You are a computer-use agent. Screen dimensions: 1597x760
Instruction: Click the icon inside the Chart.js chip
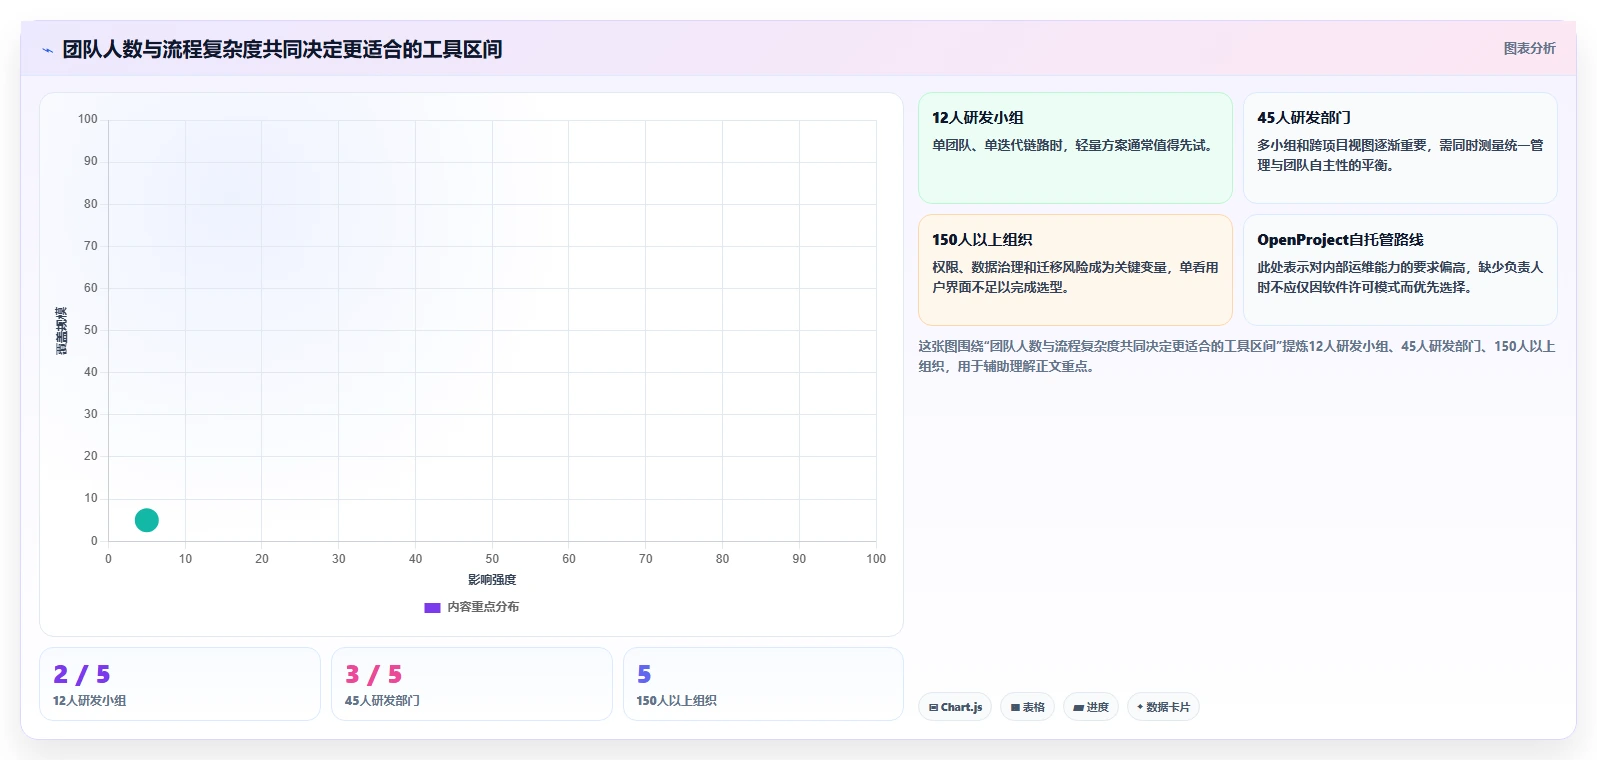(x=933, y=707)
